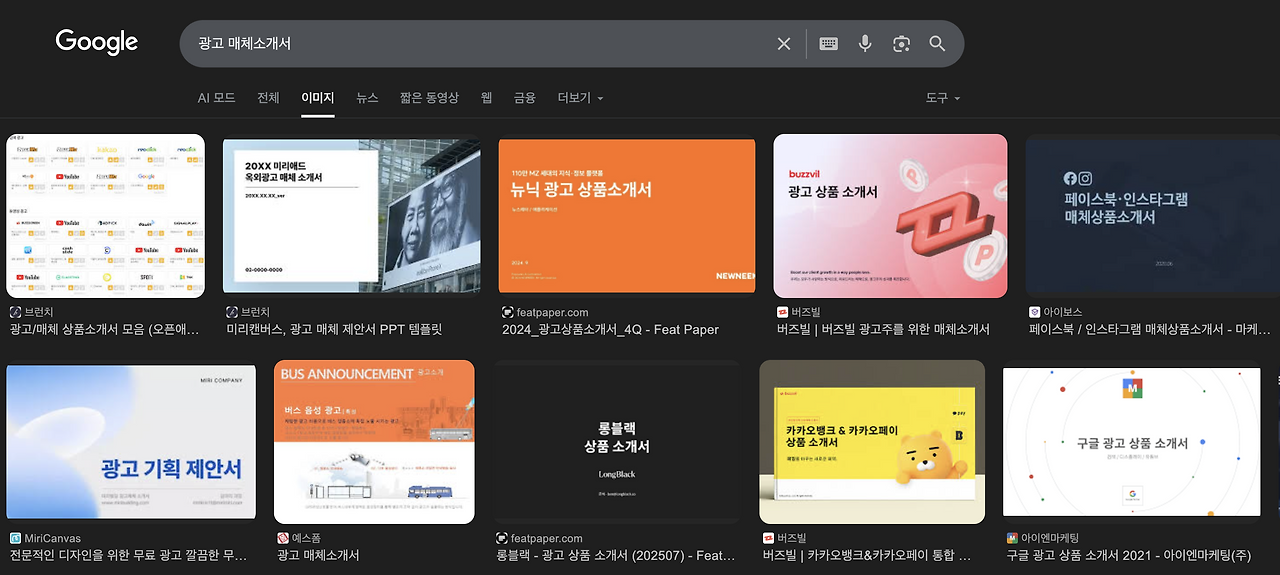Start voice search with the microphone icon
This screenshot has width=1280, height=575.
[x=865, y=44]
